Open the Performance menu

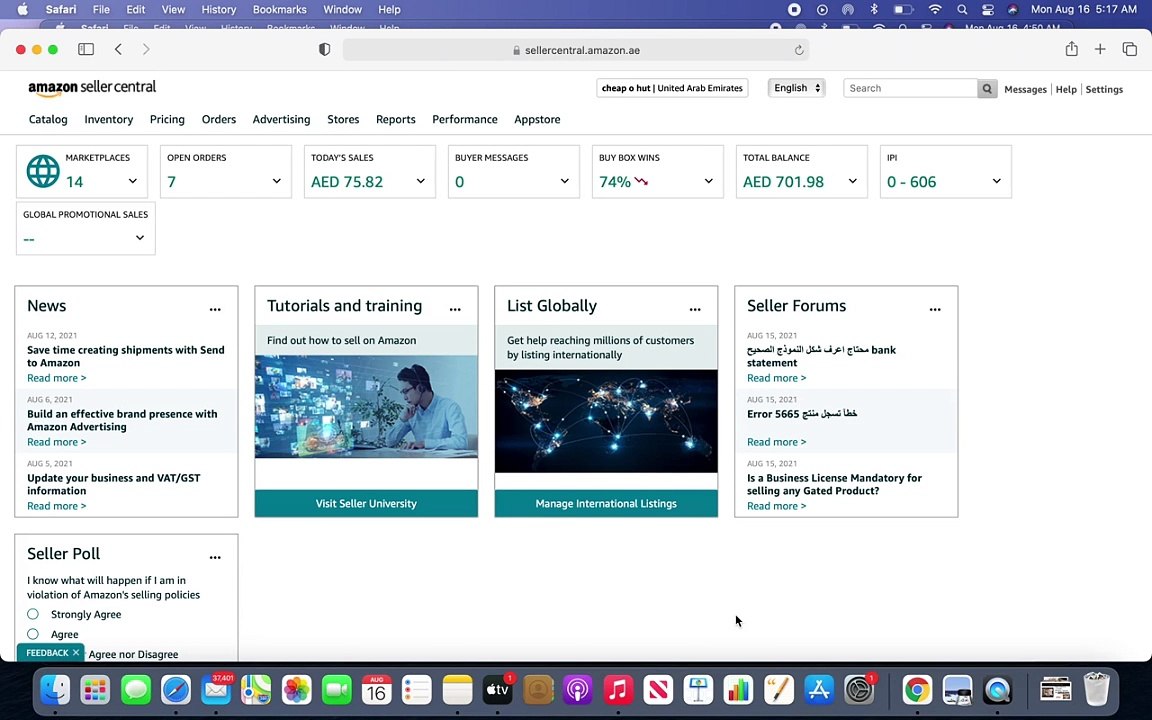464,119
